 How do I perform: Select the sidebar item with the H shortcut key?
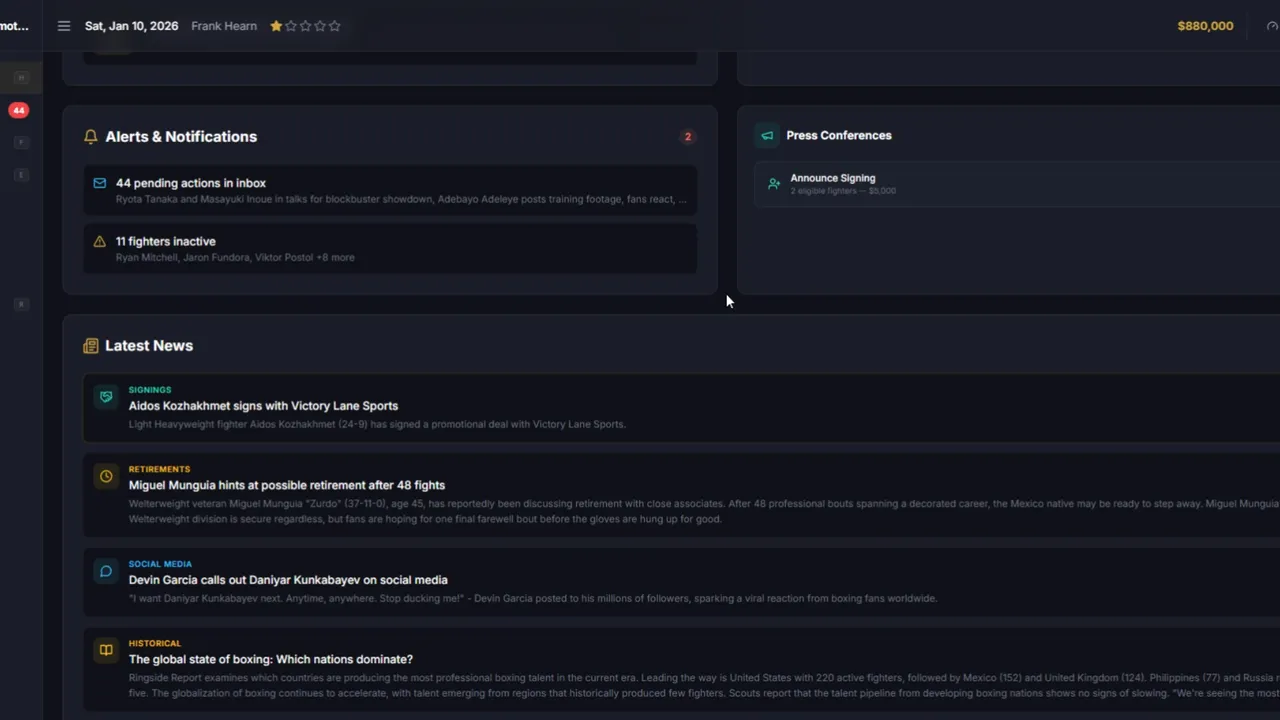(21, 78)
